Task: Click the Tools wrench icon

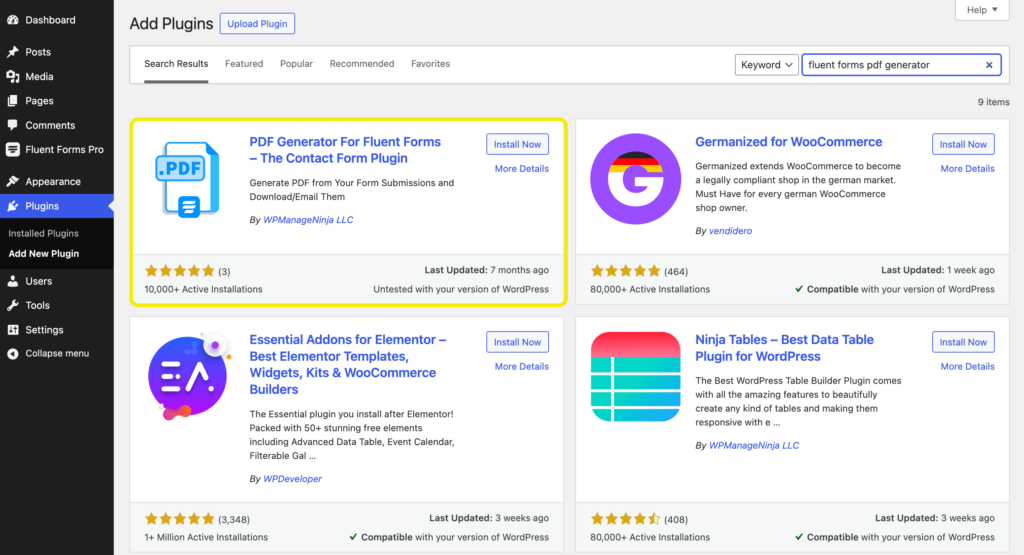Action: (x=12, y=305)
